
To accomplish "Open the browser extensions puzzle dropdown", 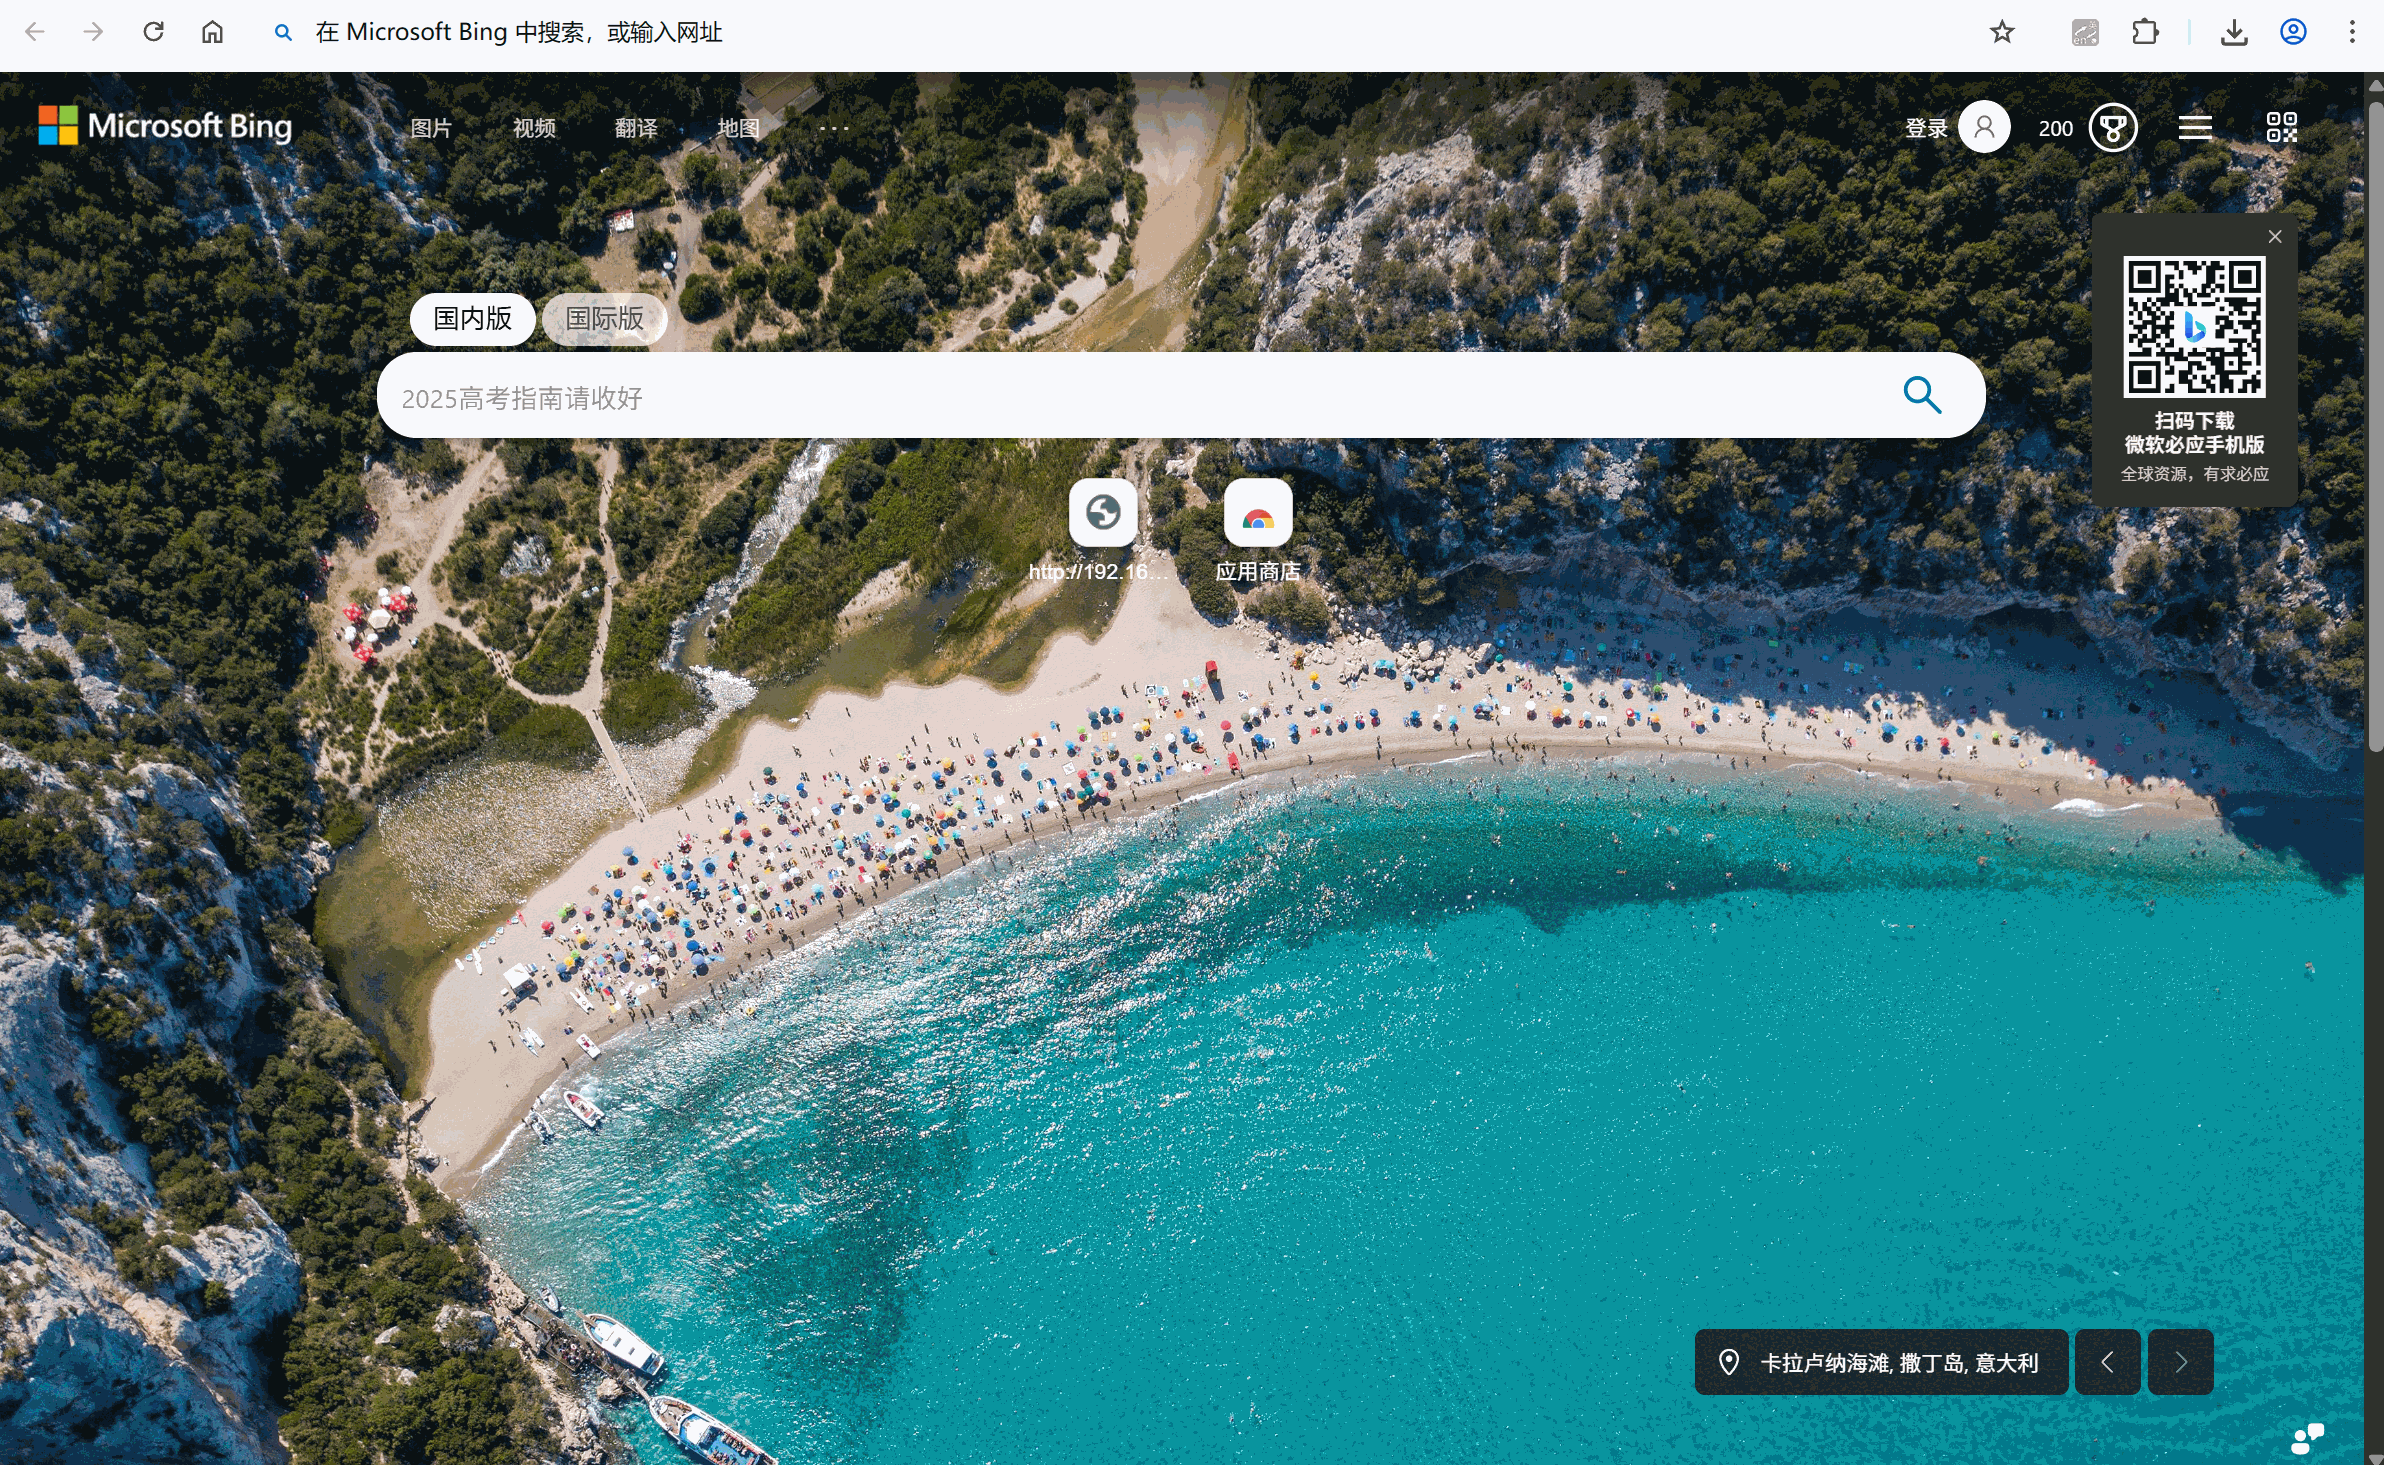I will tap(2144, 31).
